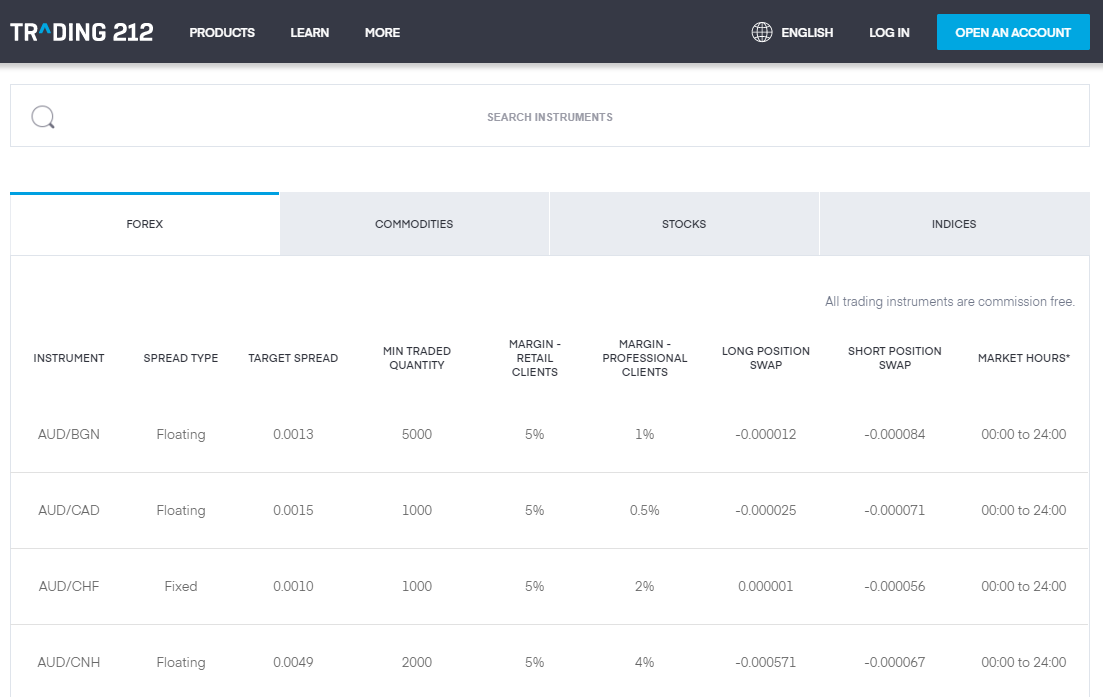Select the FOREX tab

(x=144, y=223)
